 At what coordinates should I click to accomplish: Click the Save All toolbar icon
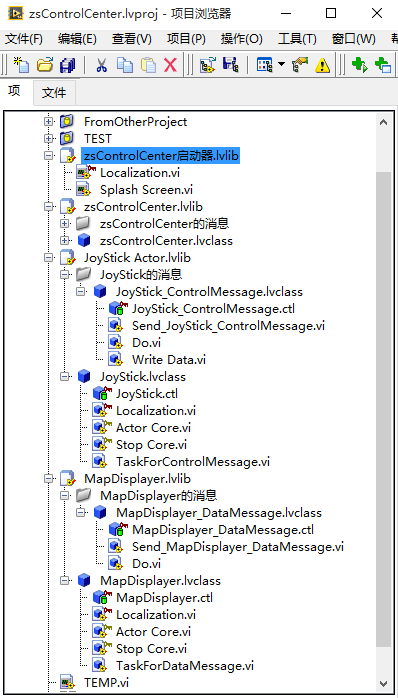click(x=68, y=65)
